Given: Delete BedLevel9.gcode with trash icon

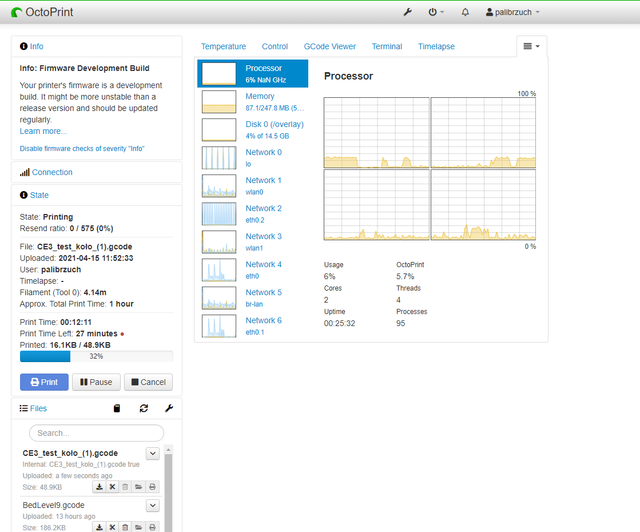Looking at the screenshot, I should pos(125,527).
